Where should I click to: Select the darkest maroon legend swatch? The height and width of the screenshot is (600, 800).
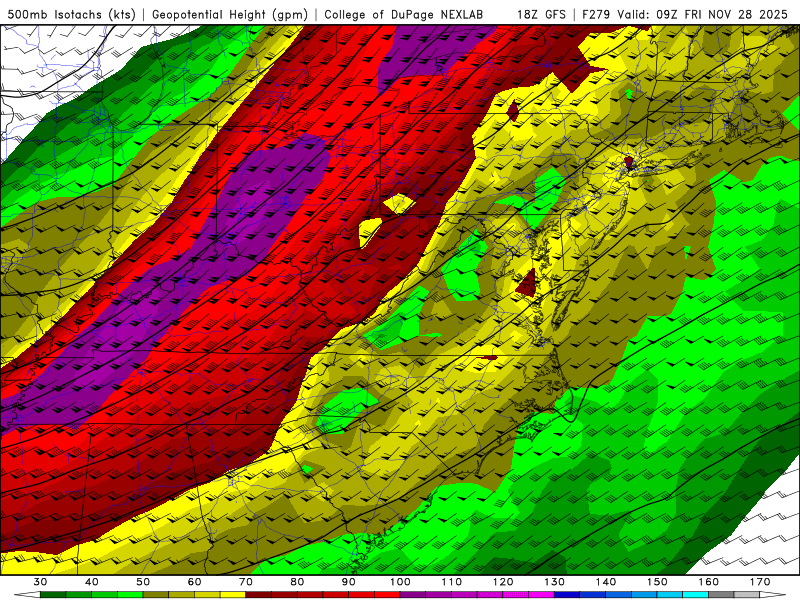[259, 595]
